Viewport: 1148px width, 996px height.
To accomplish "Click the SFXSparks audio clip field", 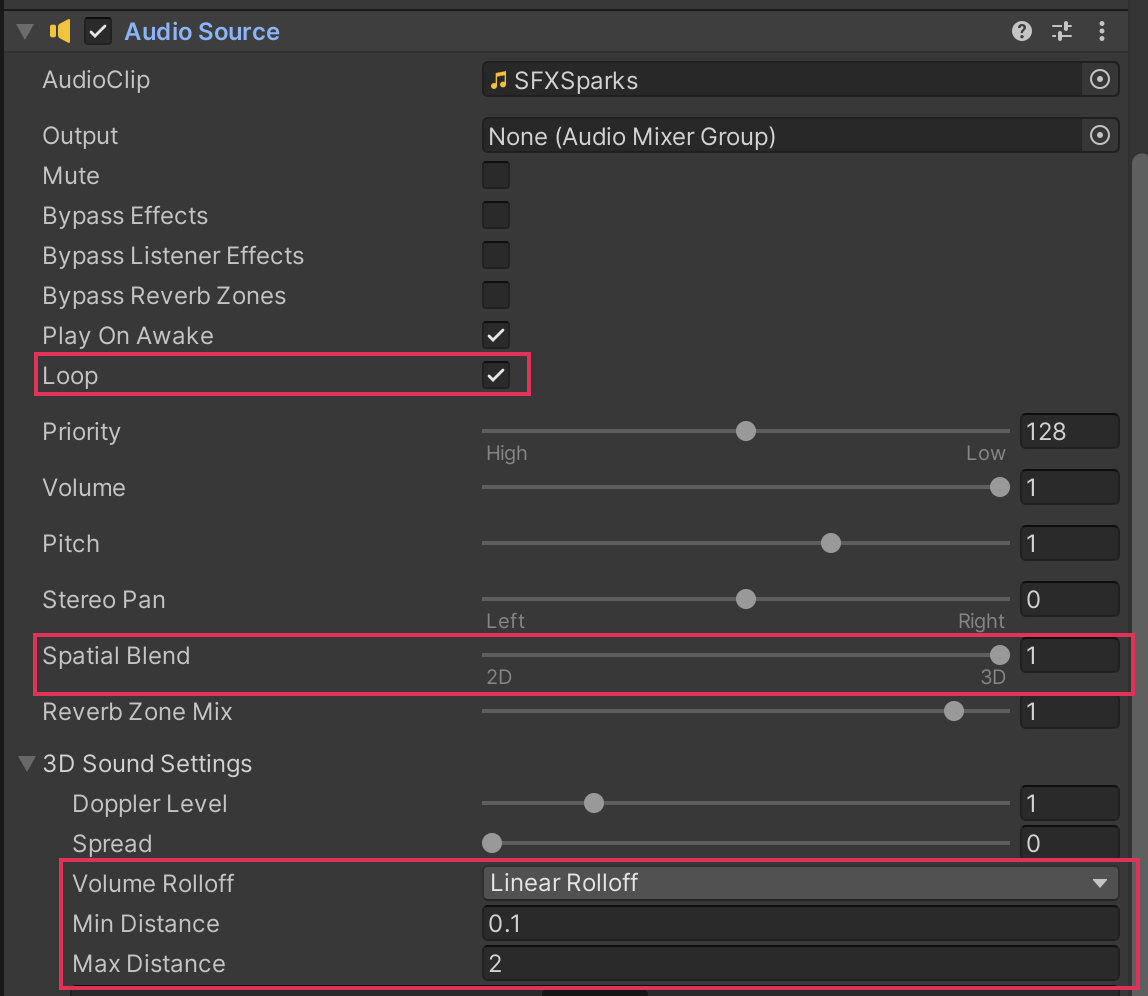I will tap(780, 80).
